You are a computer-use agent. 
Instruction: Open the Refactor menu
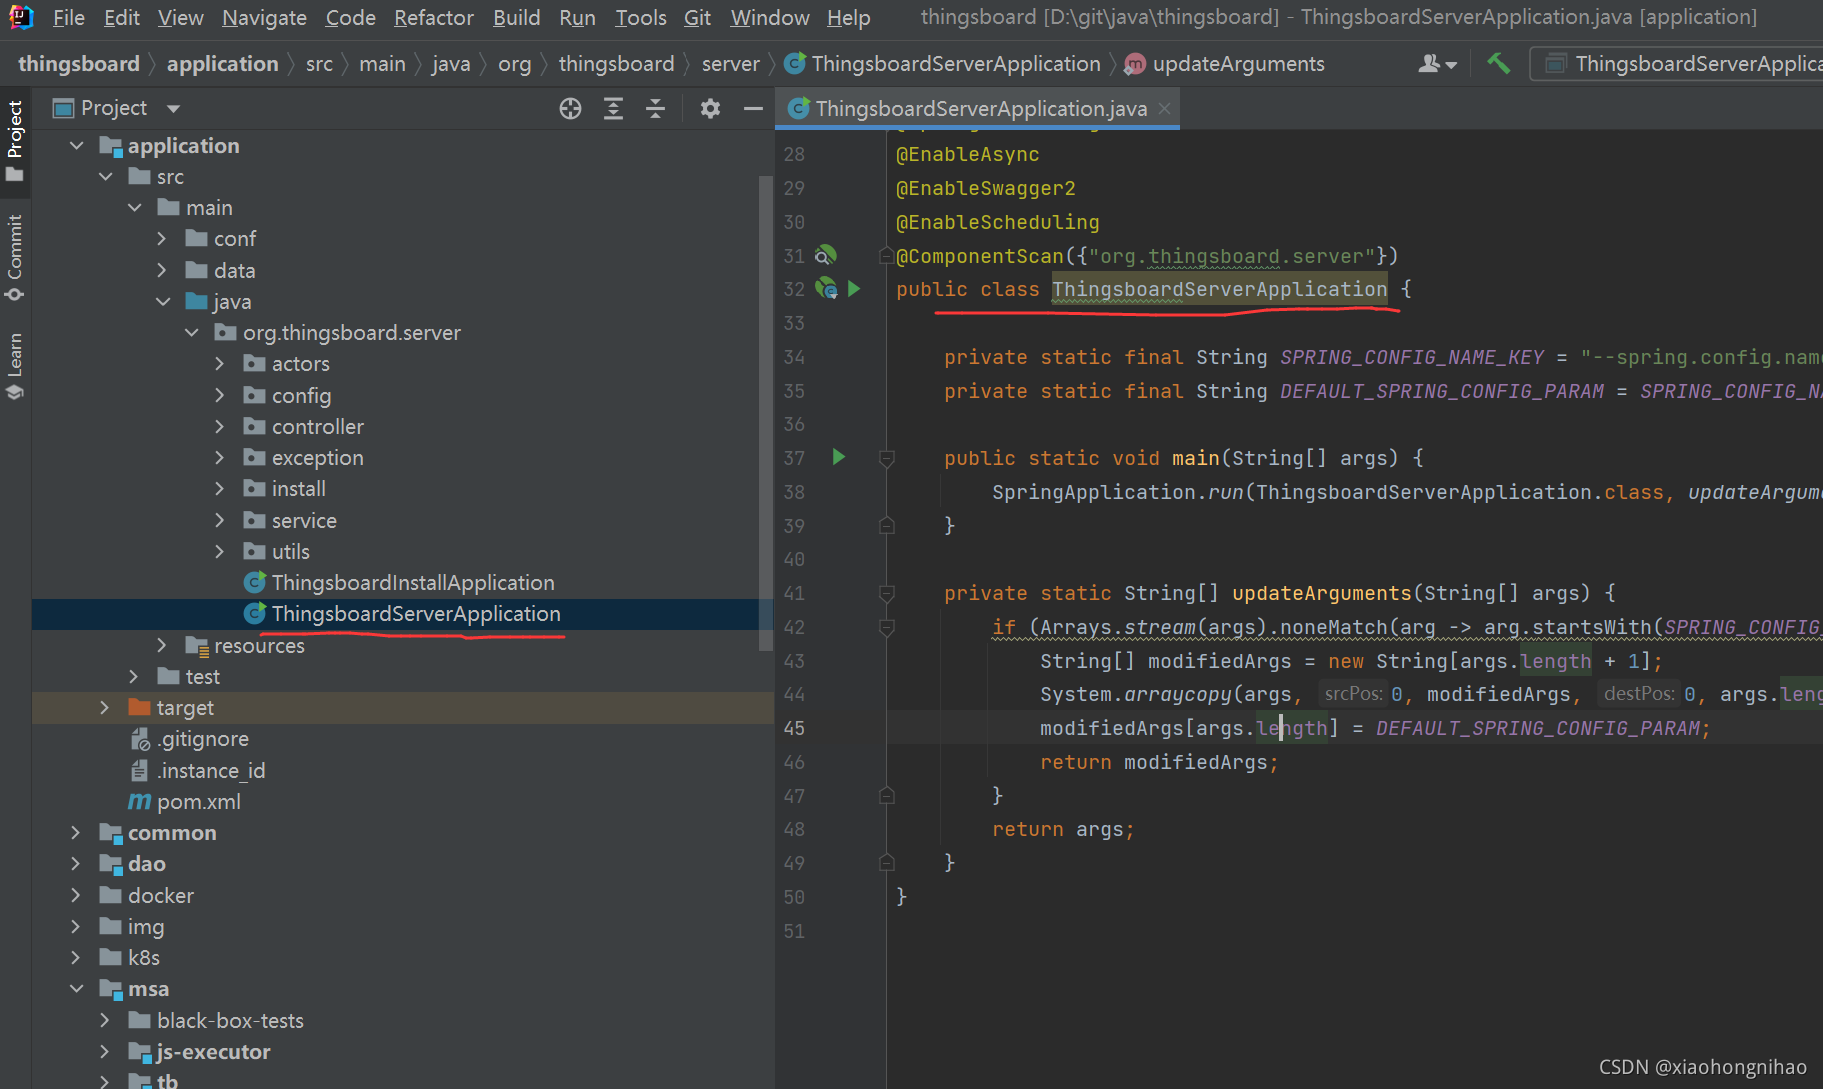pyautogui.click(x=434, y=18)
